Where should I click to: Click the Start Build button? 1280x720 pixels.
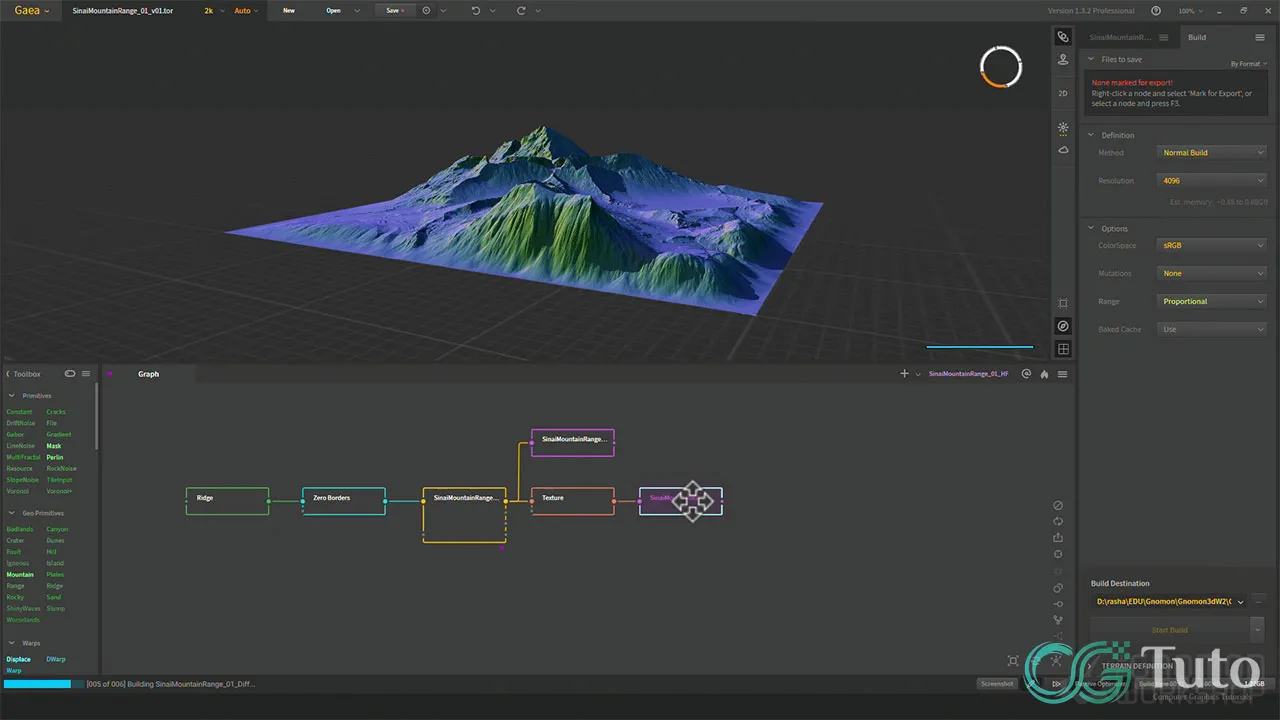tap(1169, 630)
